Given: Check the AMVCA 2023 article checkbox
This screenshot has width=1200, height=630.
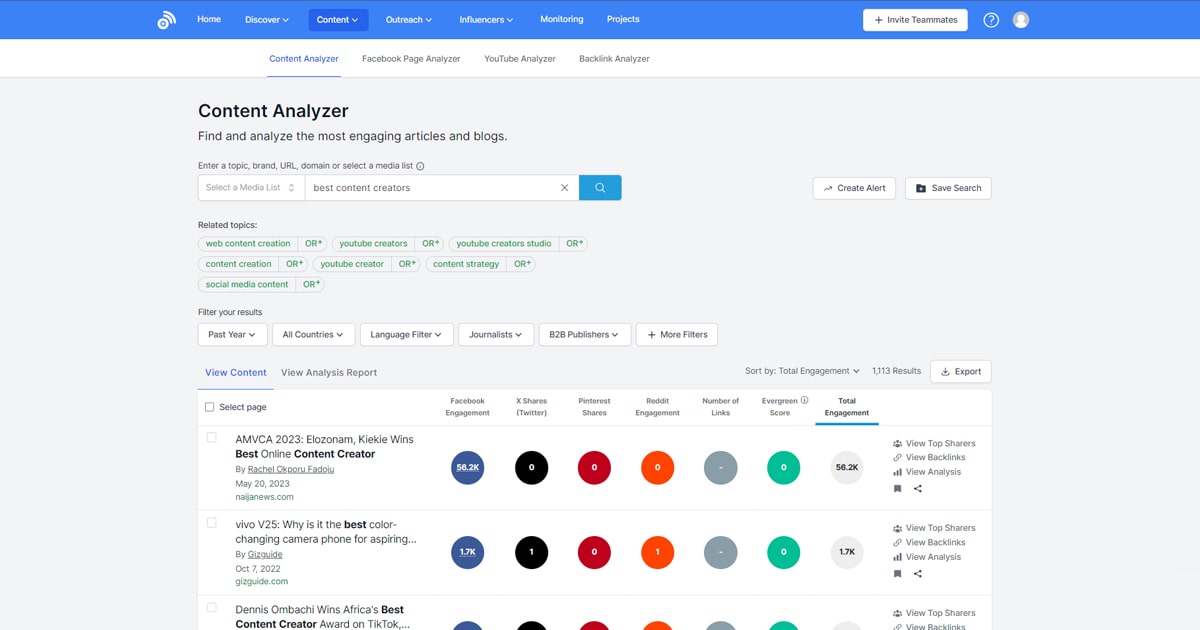Looking at the screenshot, I should coord(212,438).
